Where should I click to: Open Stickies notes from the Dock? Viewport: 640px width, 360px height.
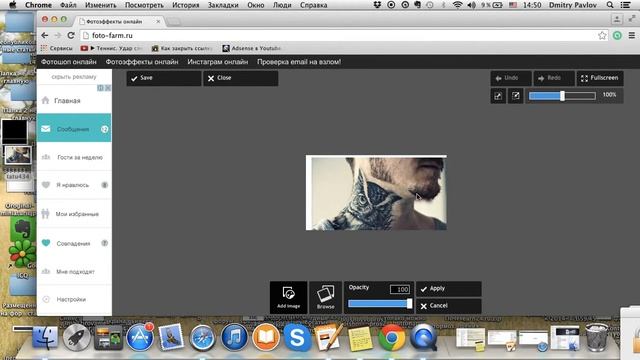pyautogui.click(x=360, y=338)
